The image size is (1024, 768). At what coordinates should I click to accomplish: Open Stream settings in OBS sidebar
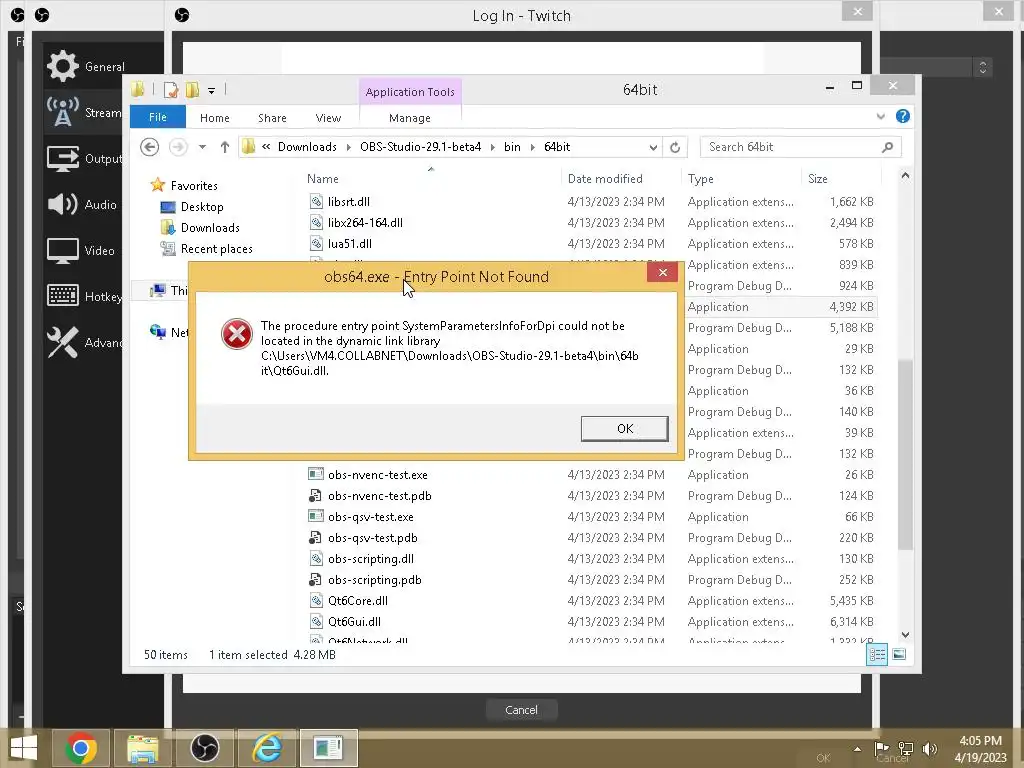tap(84, 112)
